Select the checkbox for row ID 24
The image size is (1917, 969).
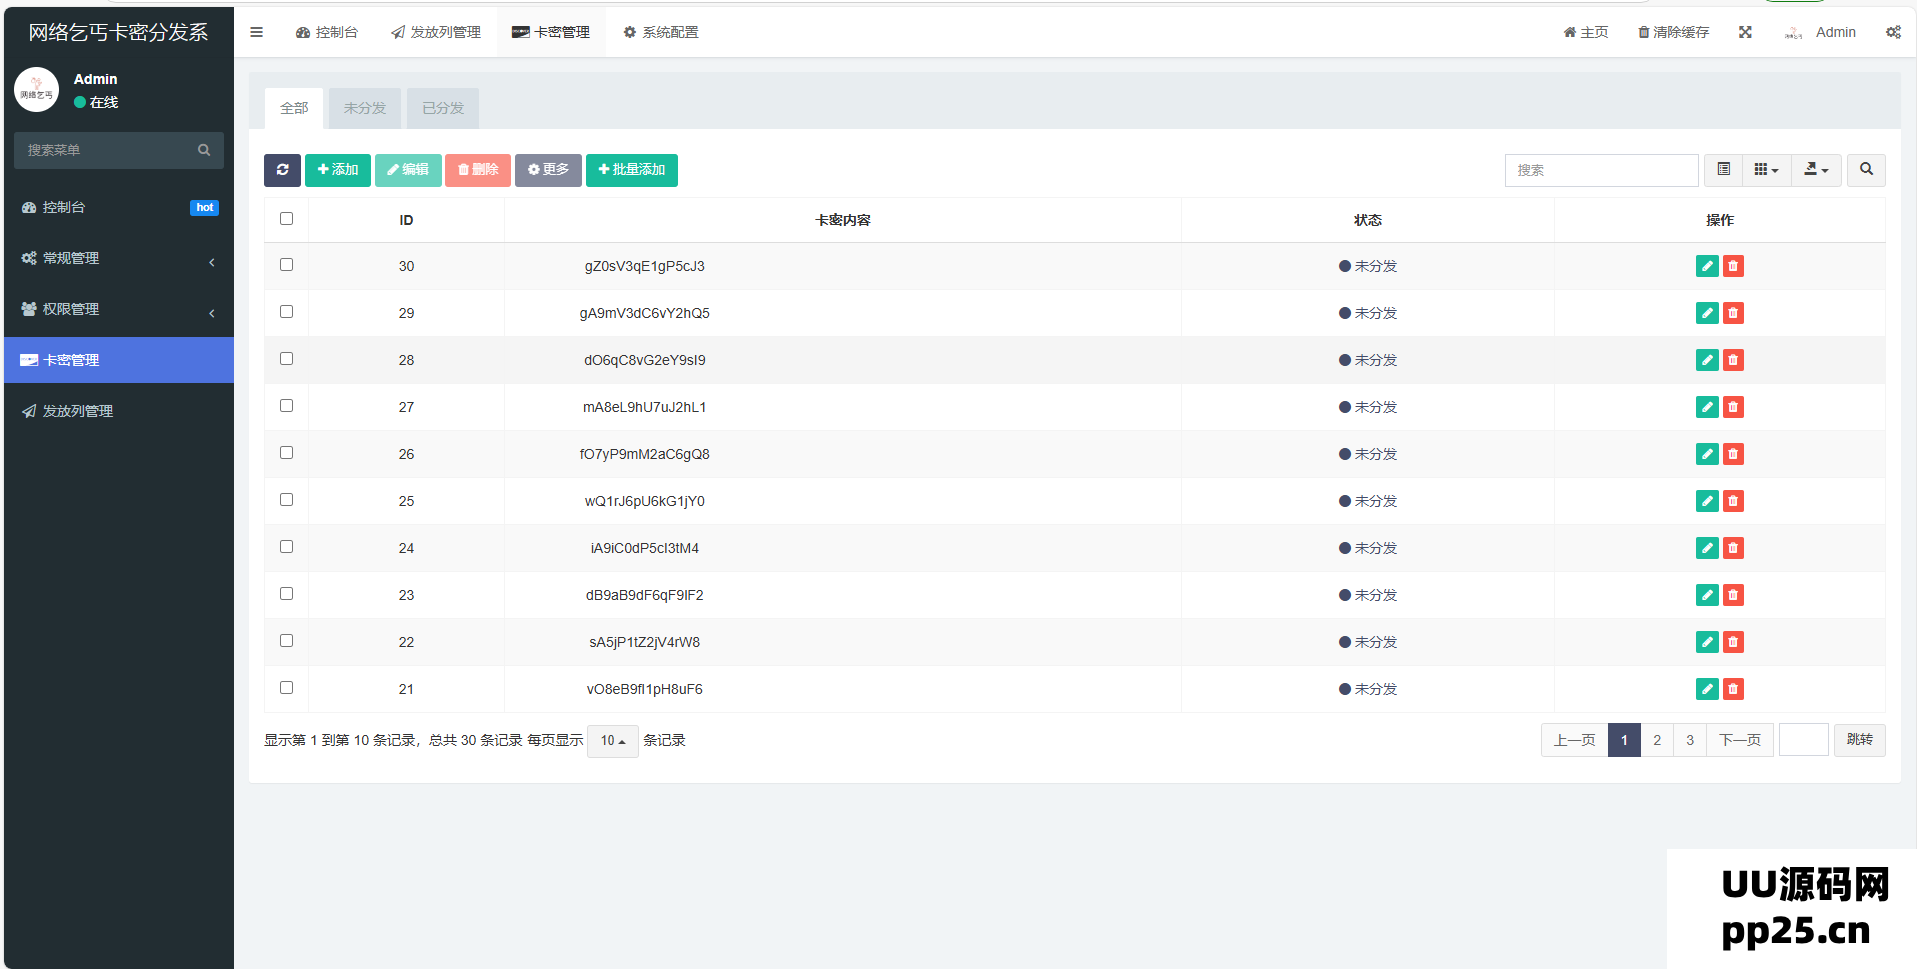tap(286, 547)
